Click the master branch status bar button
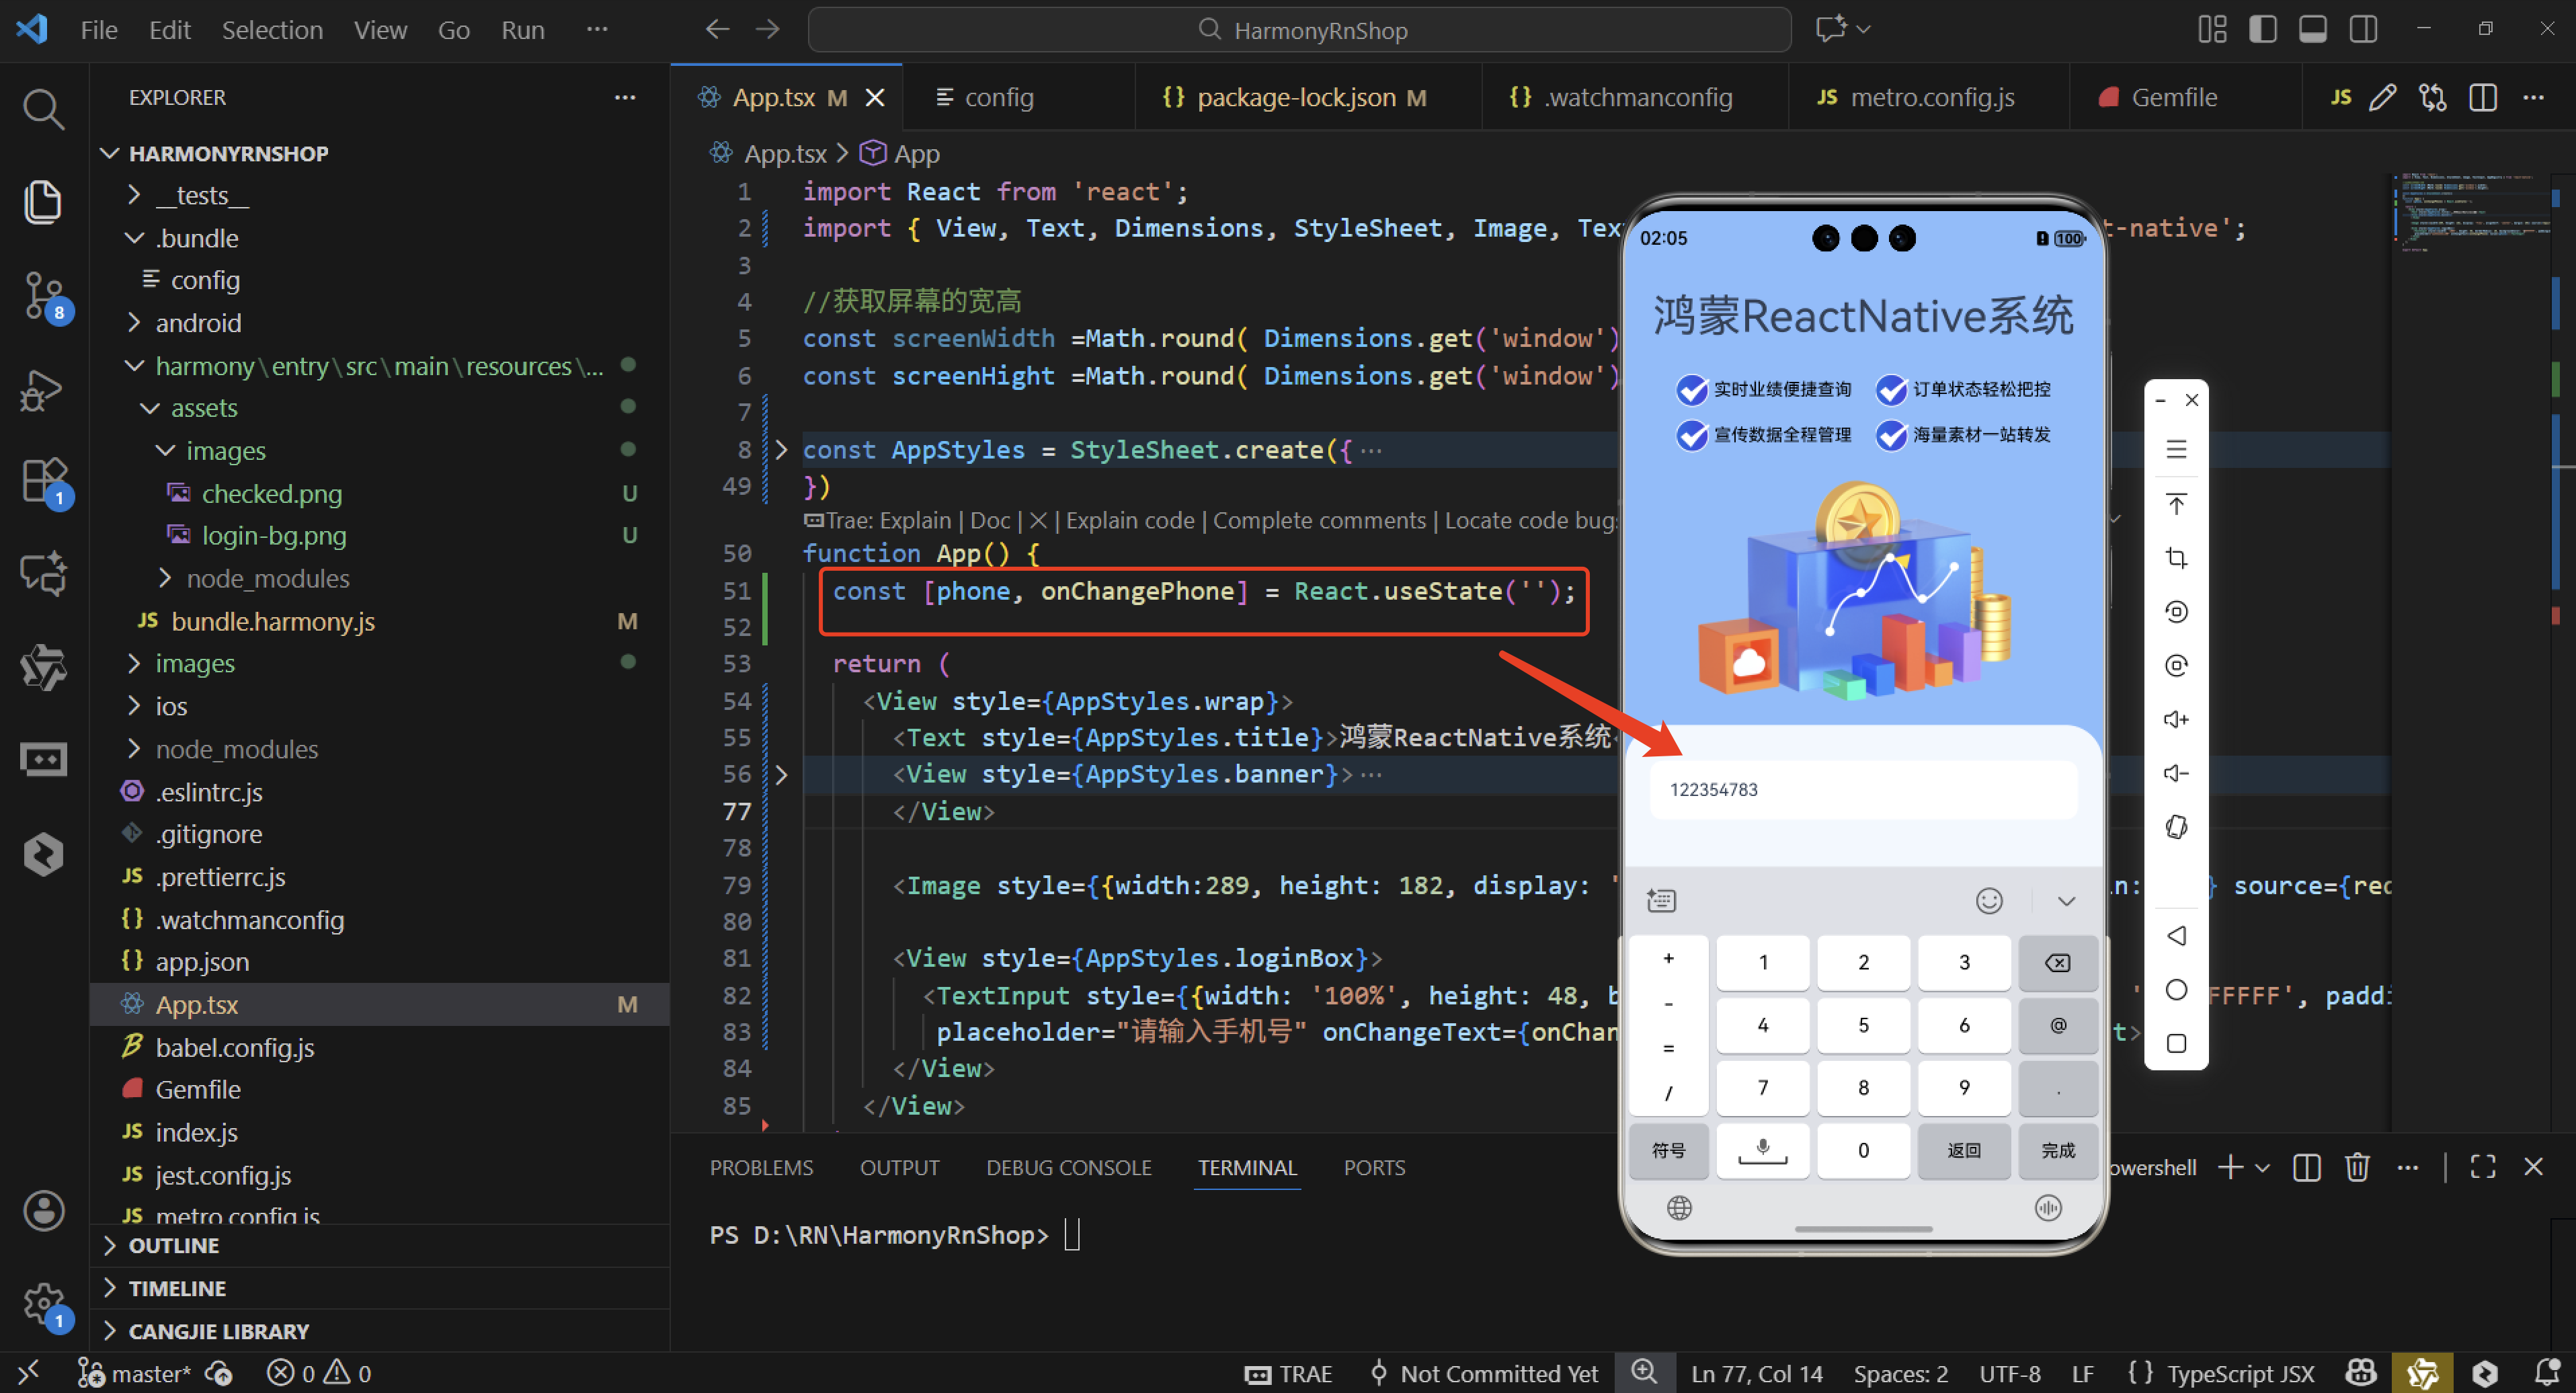Screen dimensions: 2576x1393 point(134,1373)
